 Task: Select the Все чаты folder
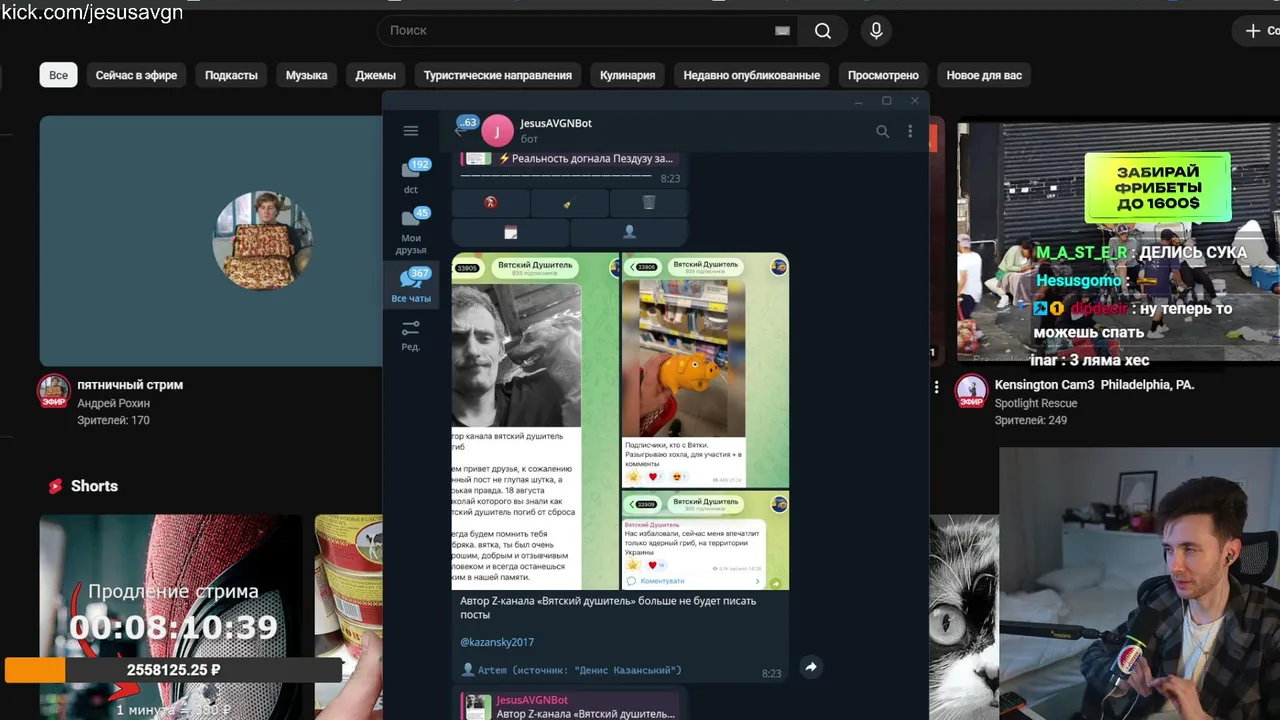click(x=411, y=285)
